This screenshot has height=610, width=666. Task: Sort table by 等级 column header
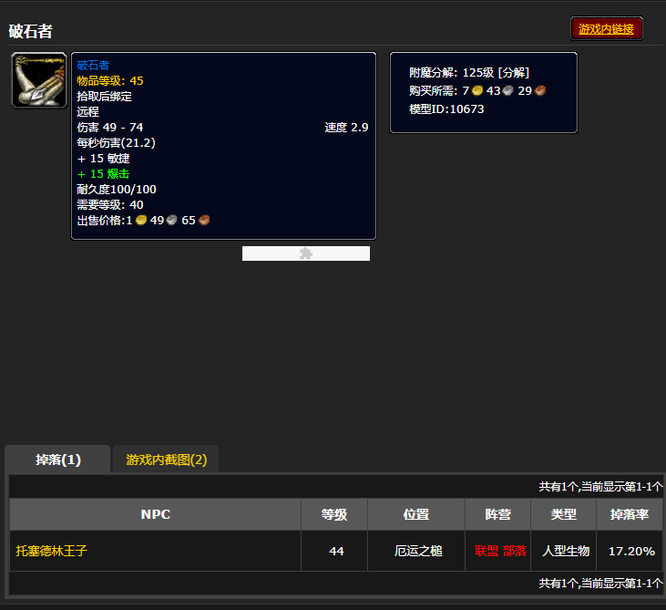tap(334, 514)
